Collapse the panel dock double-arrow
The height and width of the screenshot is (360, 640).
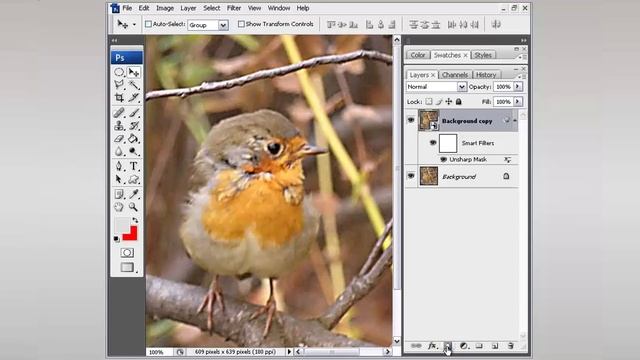coord(524,40)
